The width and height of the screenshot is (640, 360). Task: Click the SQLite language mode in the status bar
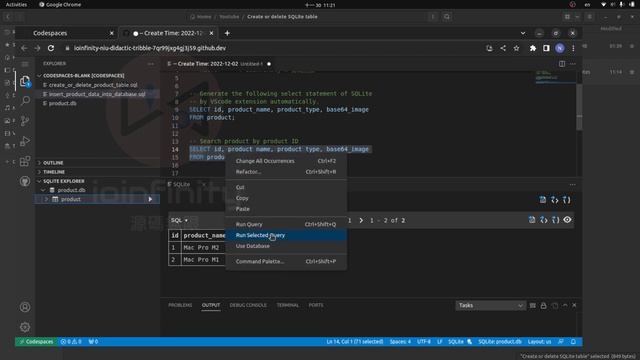[x=456, y=342]
